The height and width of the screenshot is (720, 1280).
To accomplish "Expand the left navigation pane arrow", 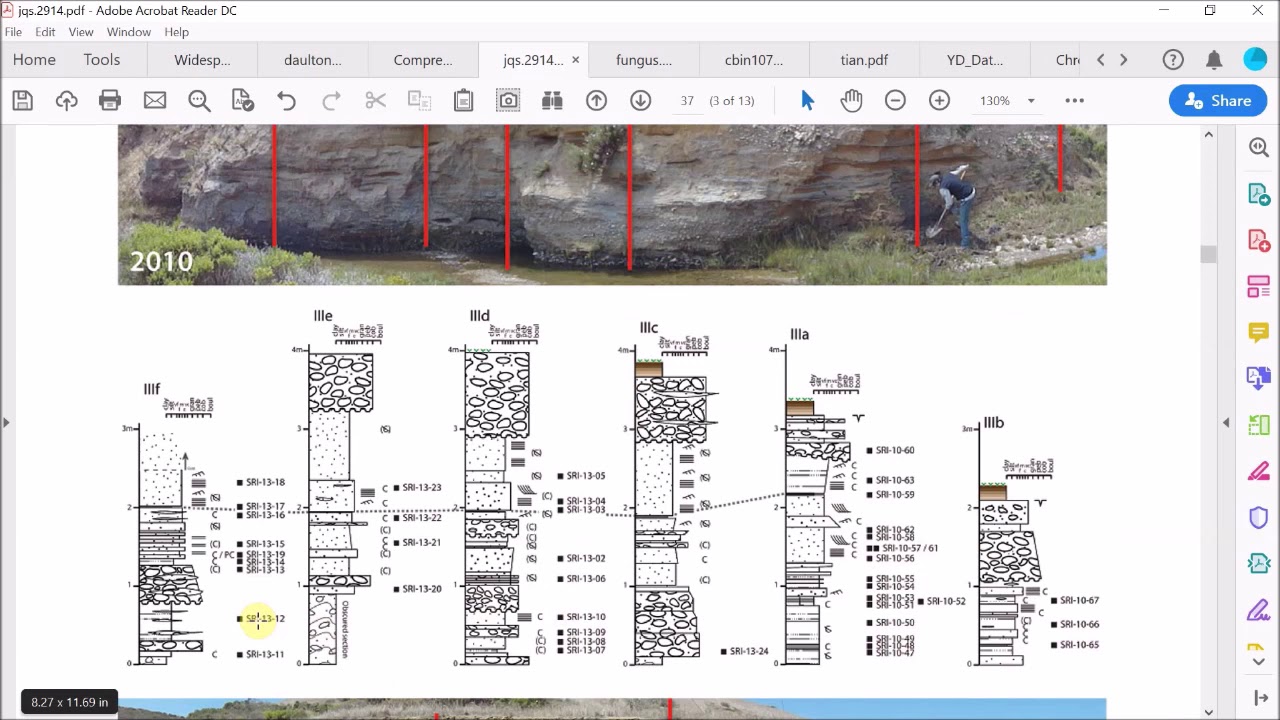I will click(6, 423).
